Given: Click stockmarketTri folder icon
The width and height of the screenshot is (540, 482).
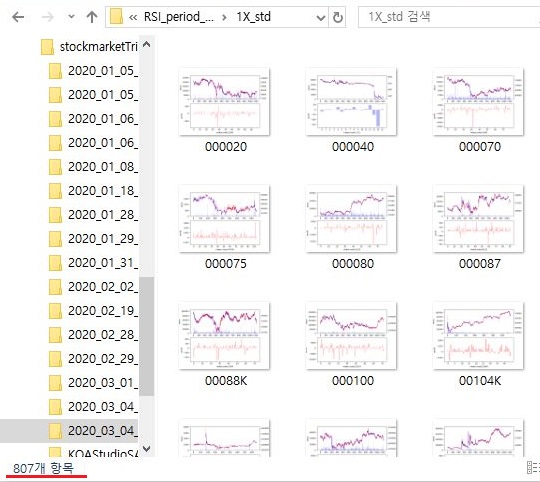Looking at the screenshot, I should [47, 47].
